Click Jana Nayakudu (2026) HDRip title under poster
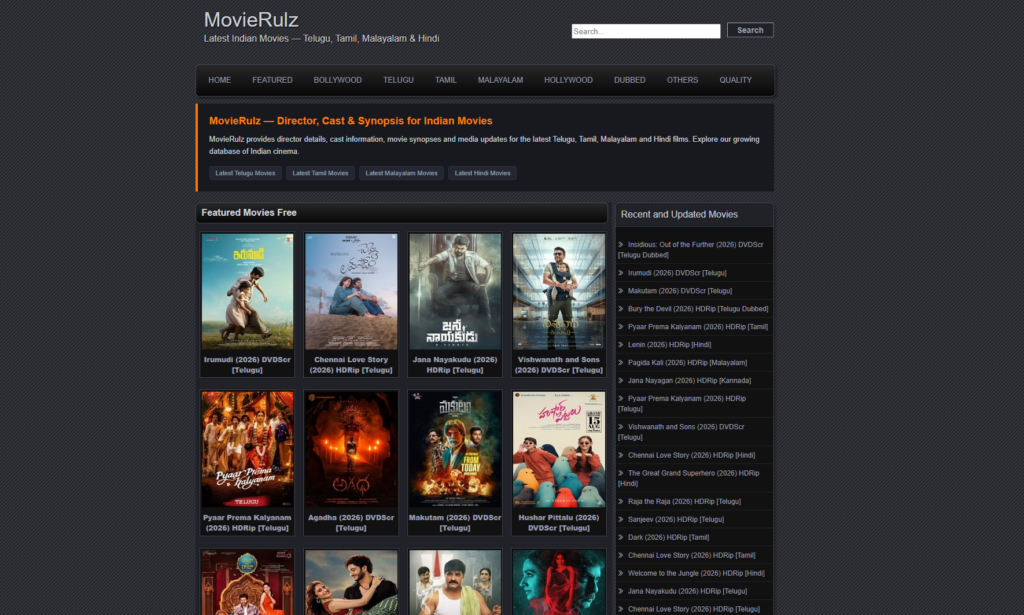The image size is (1024, 615). point(455,365)
